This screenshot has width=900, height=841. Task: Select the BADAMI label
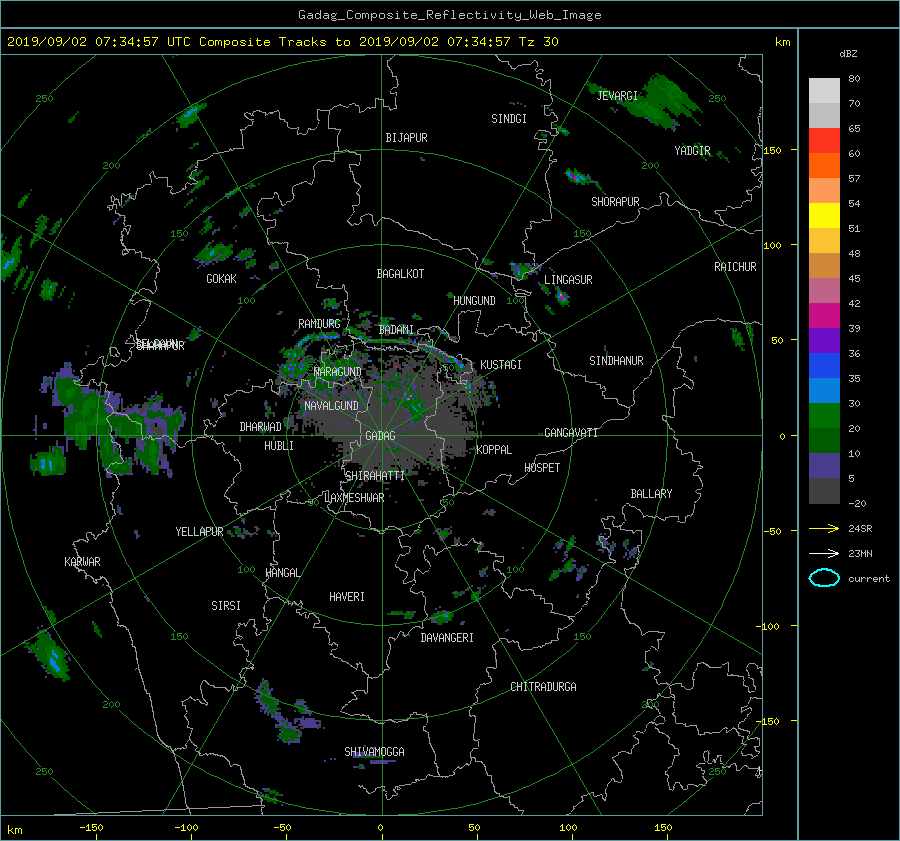tap(396, 330)
